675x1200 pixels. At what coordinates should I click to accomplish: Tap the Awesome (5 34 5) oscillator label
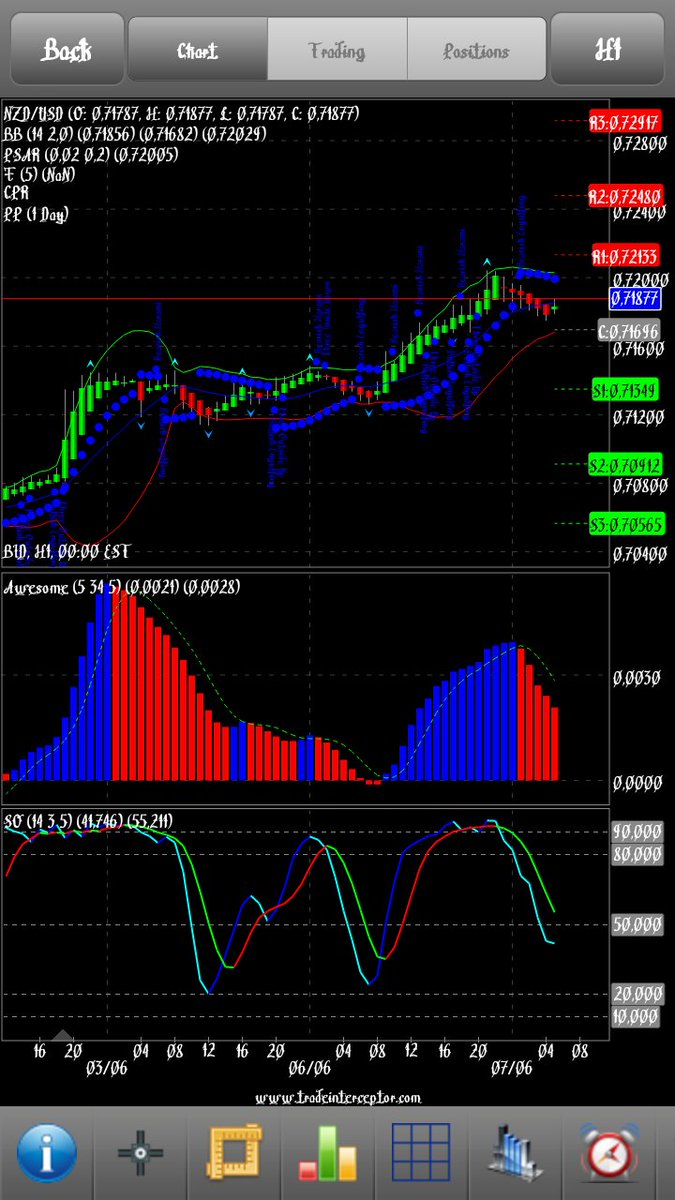point(122,587)
